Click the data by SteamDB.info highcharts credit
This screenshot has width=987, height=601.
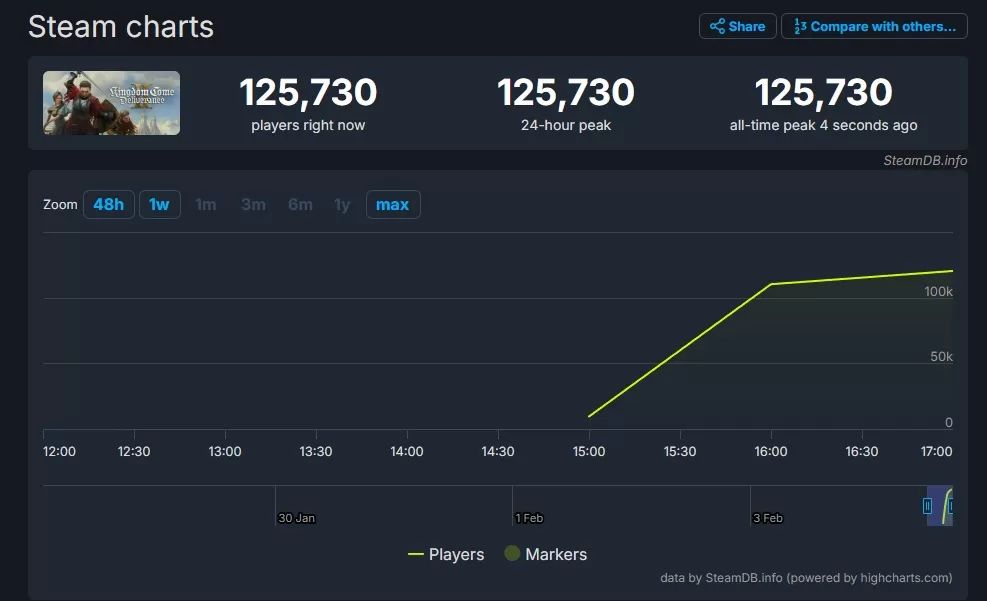[806, 578]
